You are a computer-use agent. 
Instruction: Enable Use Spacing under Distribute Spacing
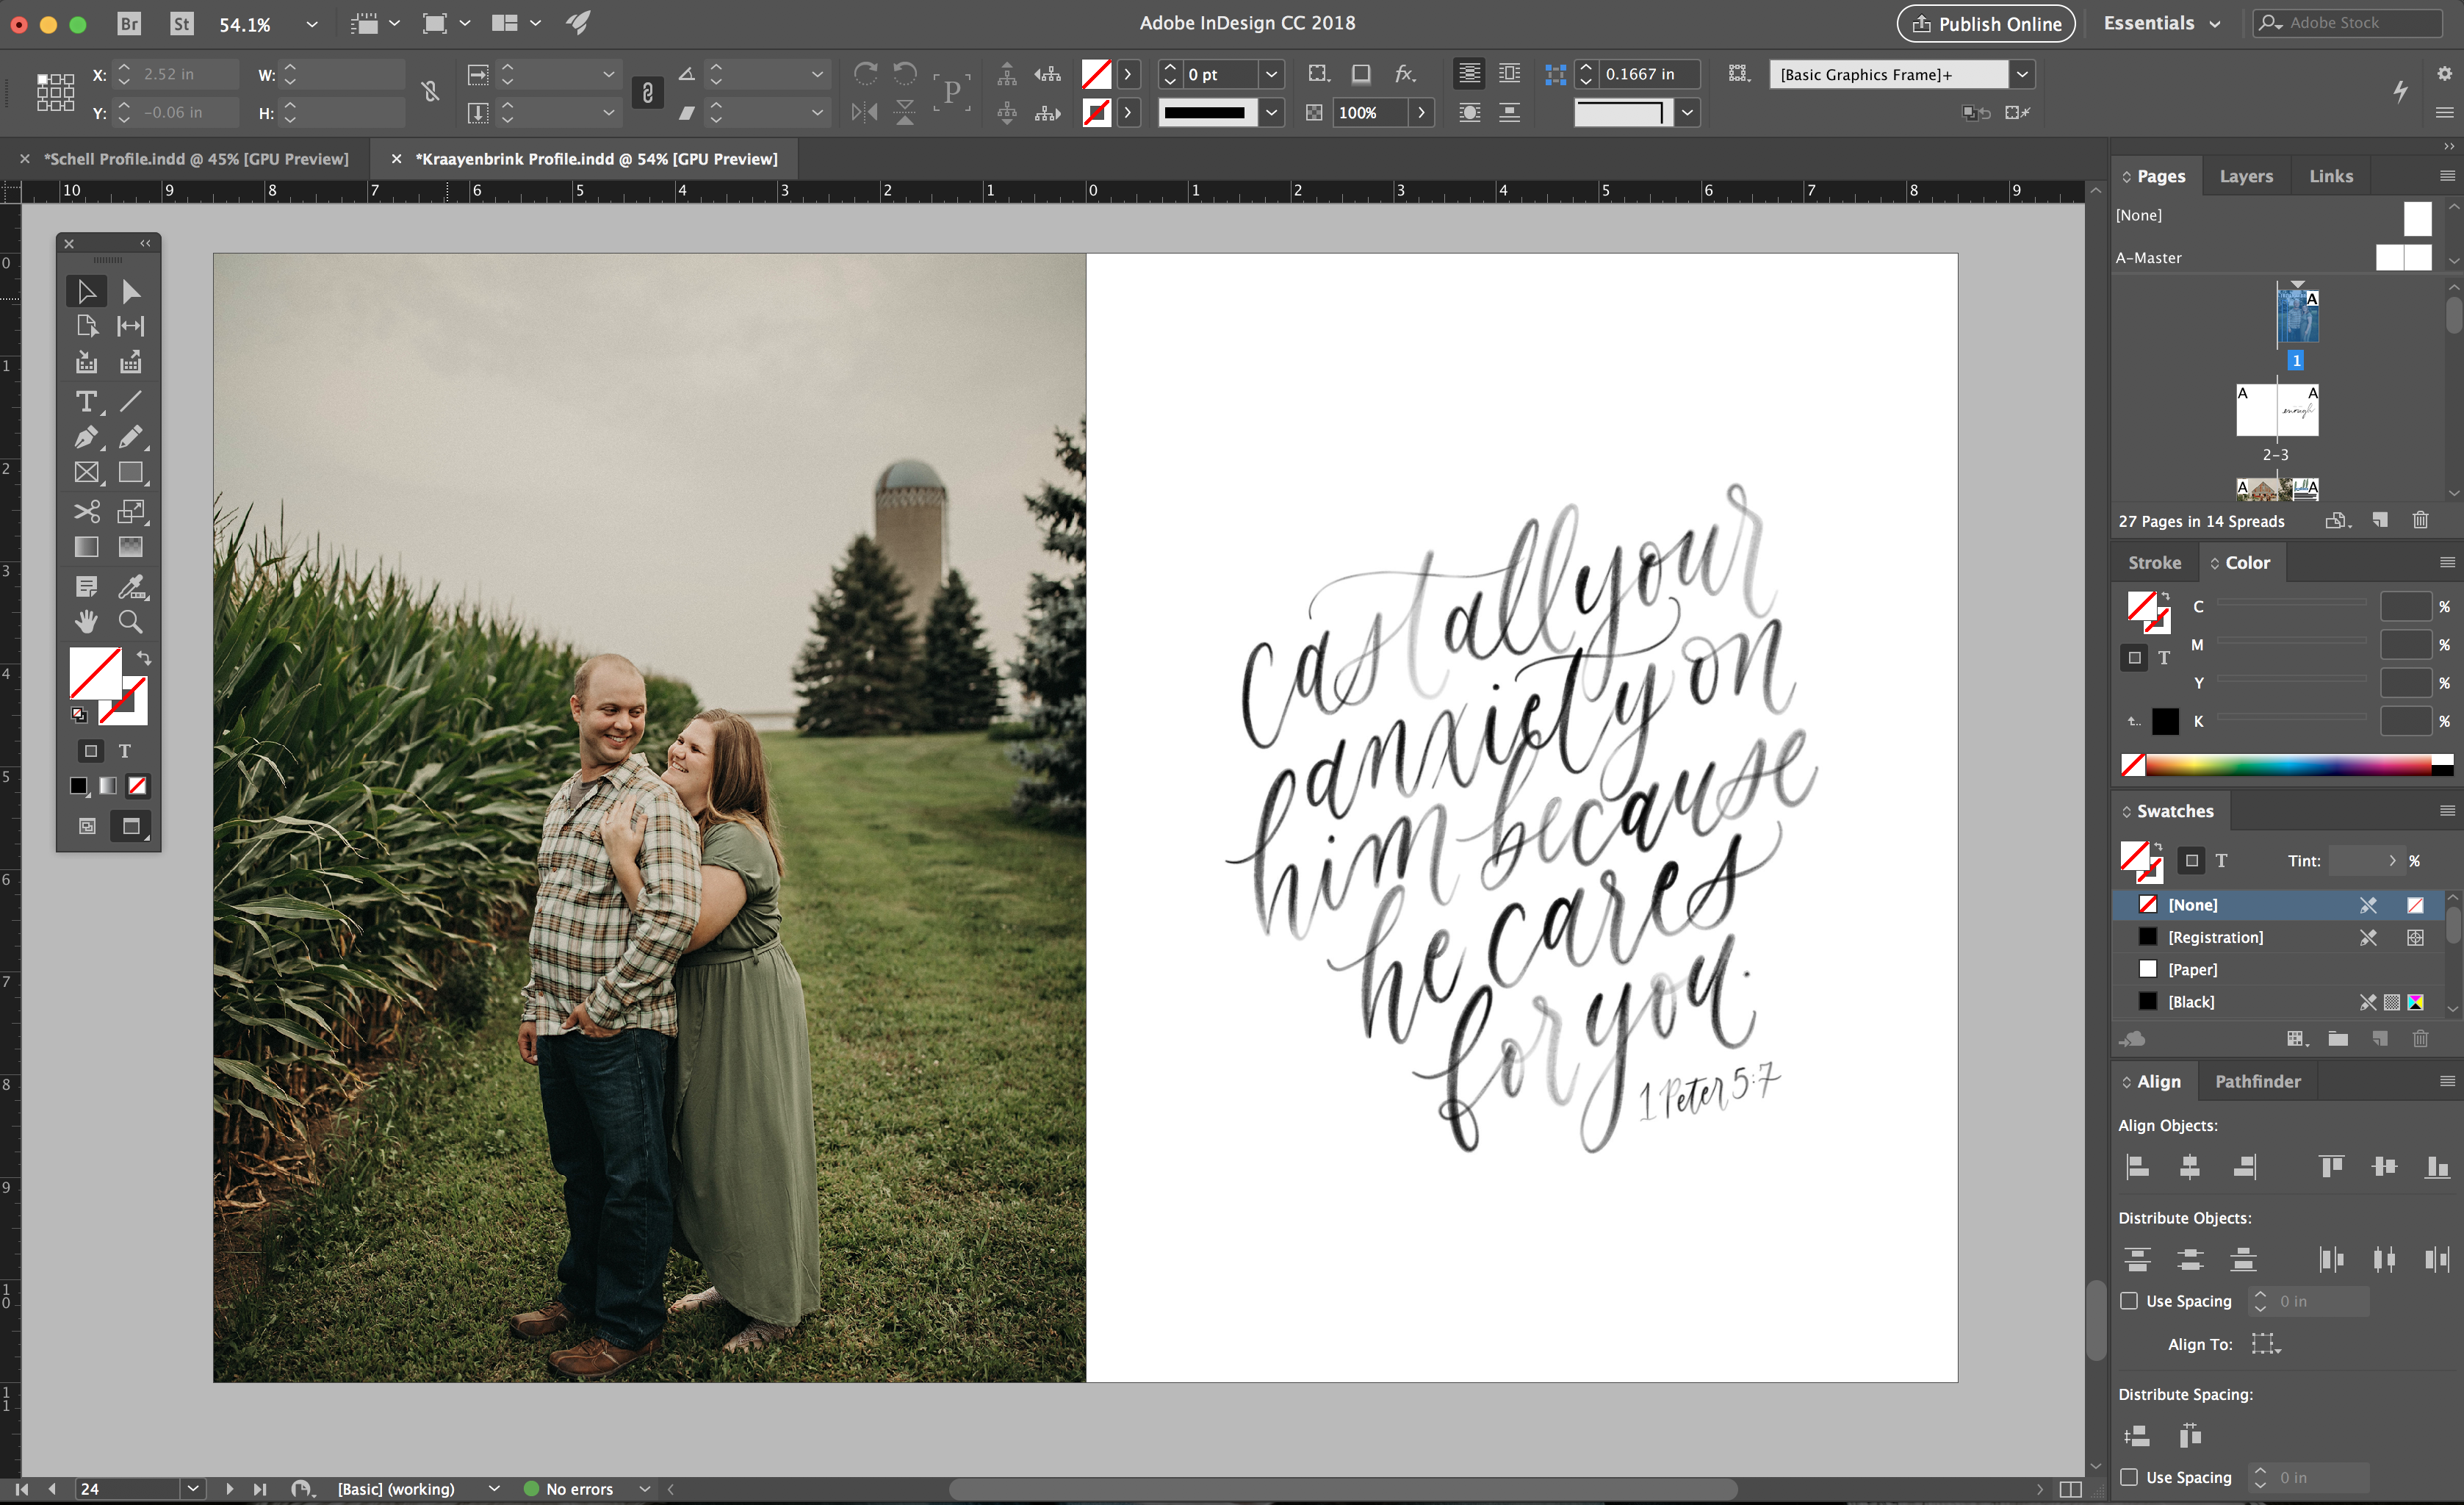[x=2129, y=1476]
